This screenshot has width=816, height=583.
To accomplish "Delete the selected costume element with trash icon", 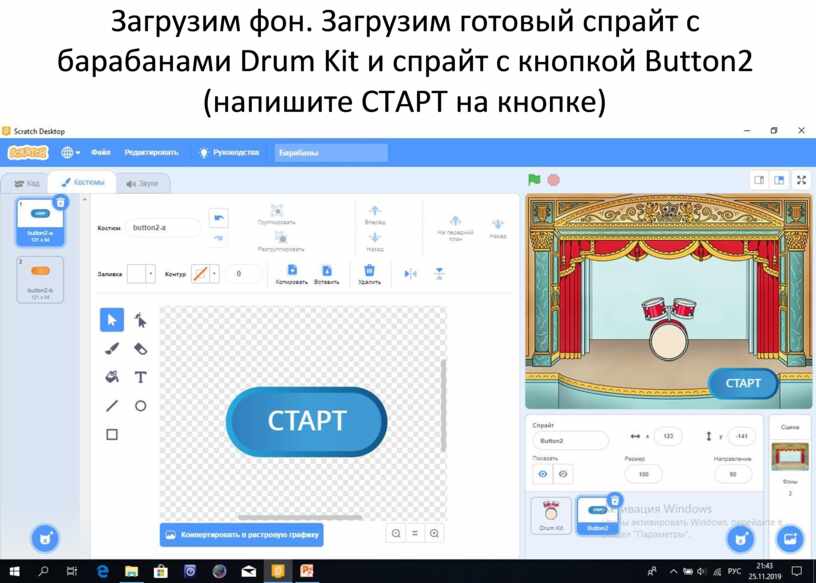I will point(369,273).
